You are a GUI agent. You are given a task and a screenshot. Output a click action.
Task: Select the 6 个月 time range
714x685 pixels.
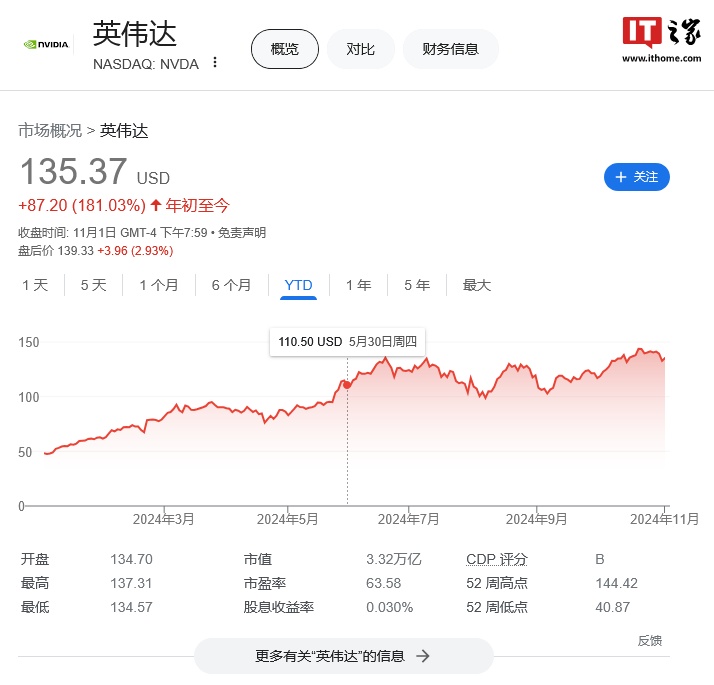tap(231, 285)
